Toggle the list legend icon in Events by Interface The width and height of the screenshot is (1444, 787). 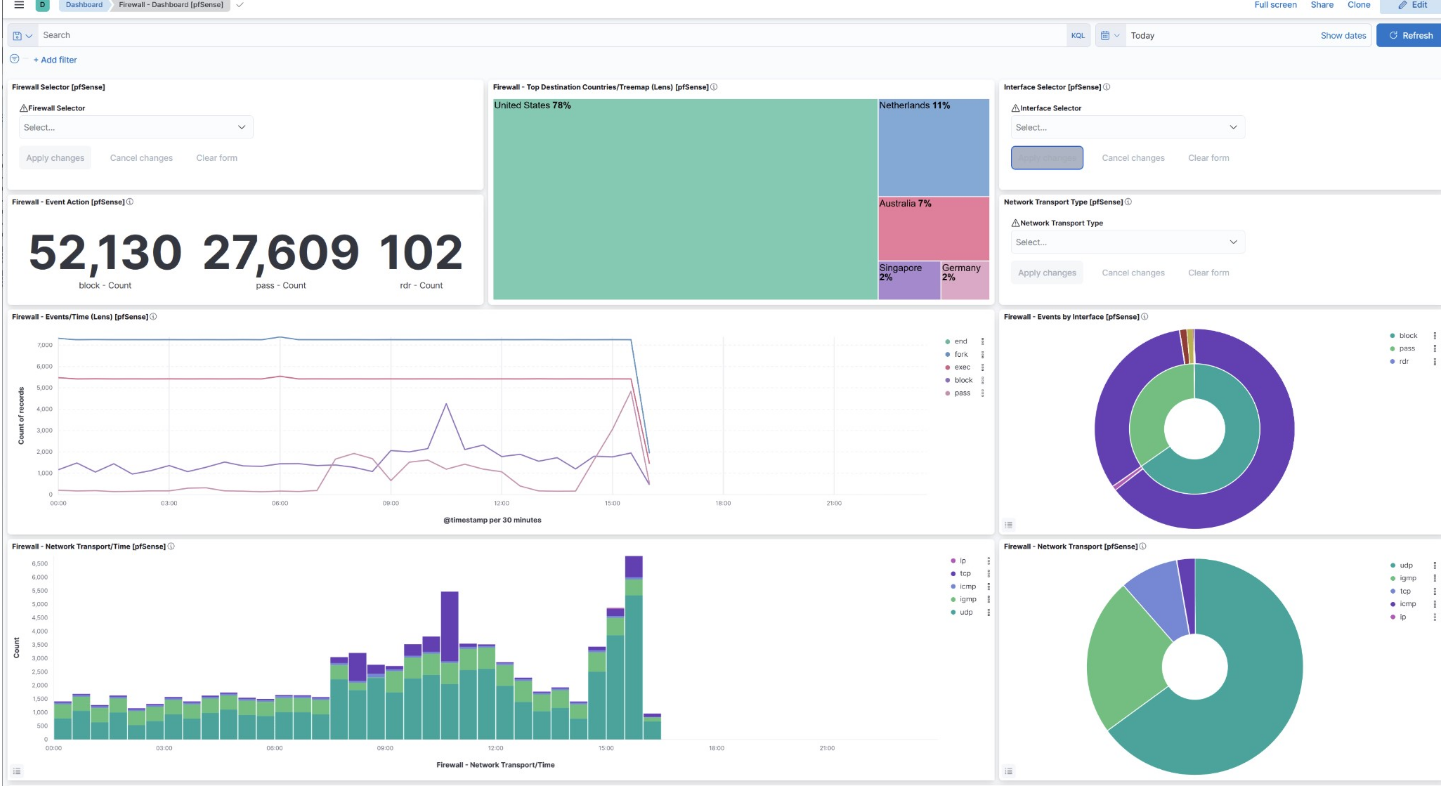1009,524
